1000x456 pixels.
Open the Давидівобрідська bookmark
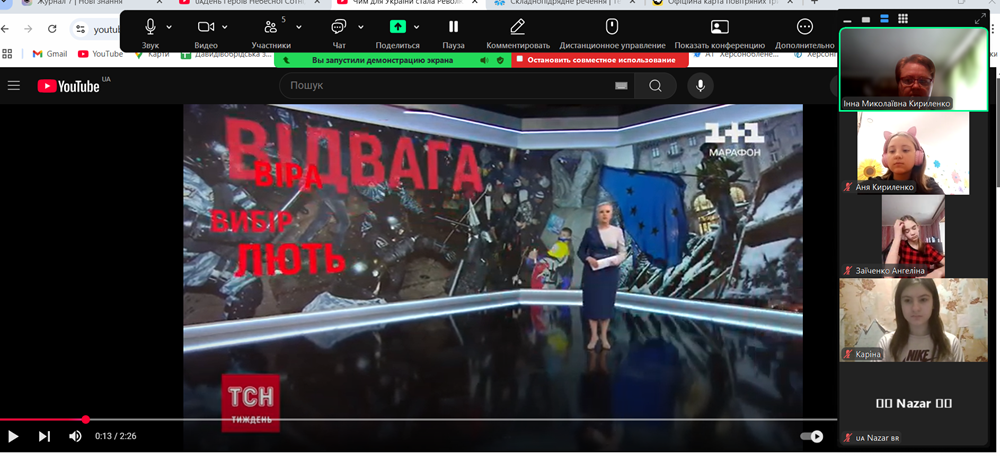pyautogui.click(x=226, y=54)
